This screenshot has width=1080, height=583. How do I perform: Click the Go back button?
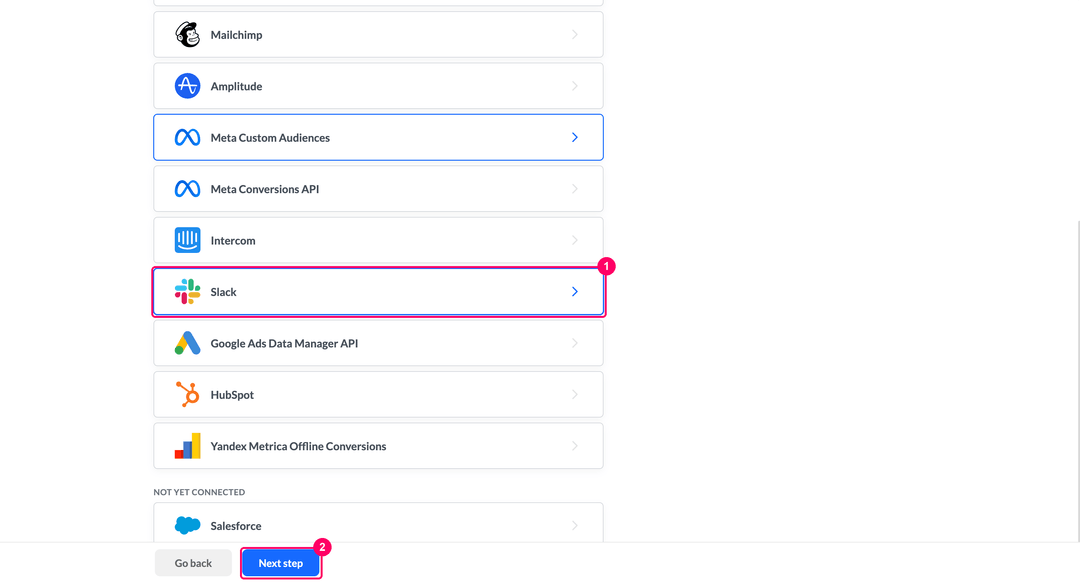coord(193,563)
